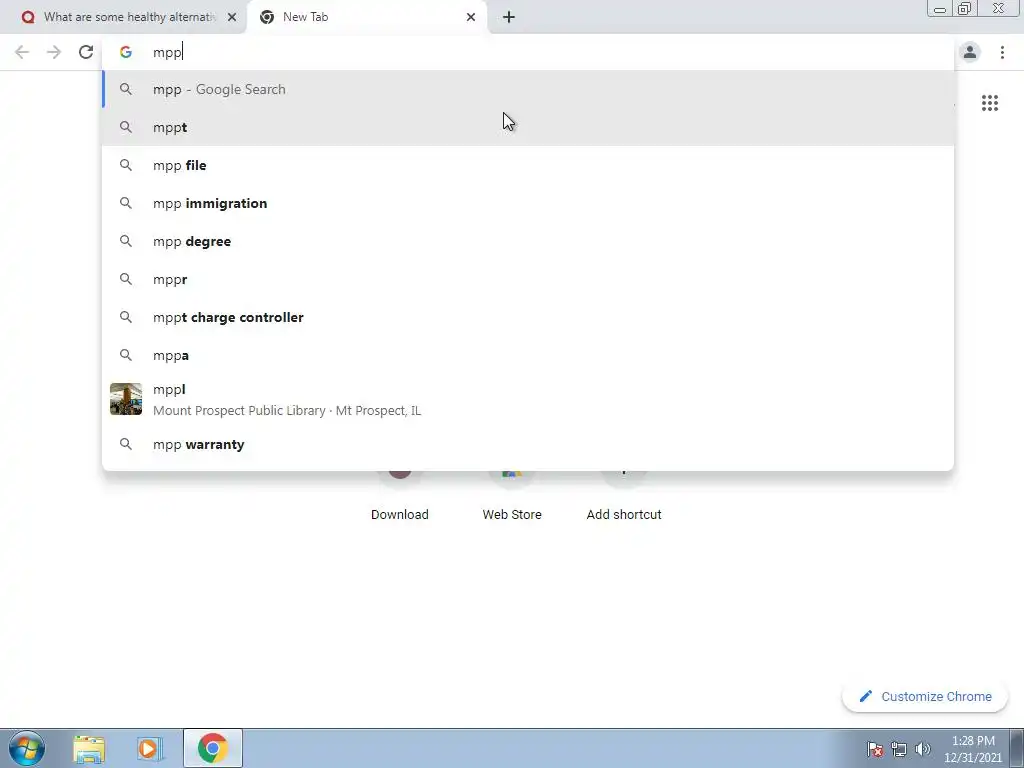Screen dimensions: 1024x768
Task: Click the Show desktop strip
Action: tap(1017, 748)
